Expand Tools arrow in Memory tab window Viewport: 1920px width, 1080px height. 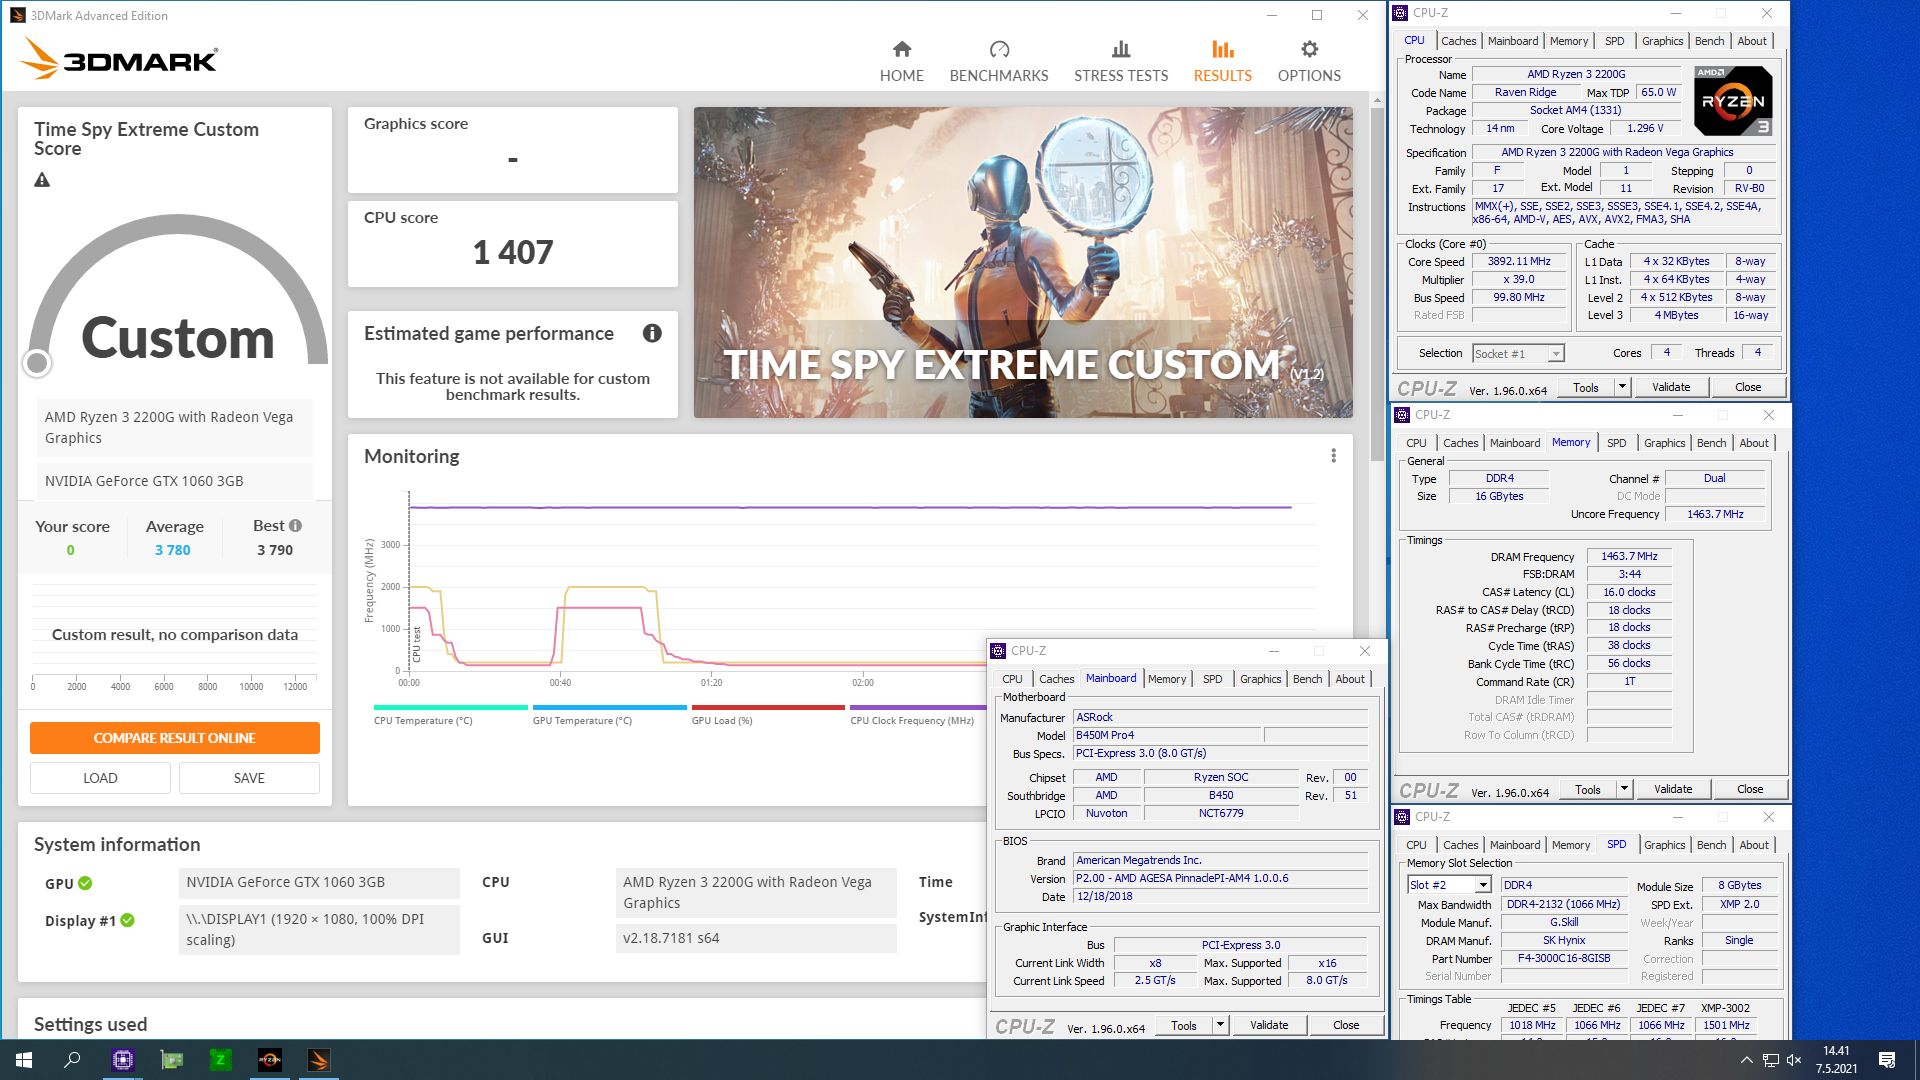(x=1624, y=789)
